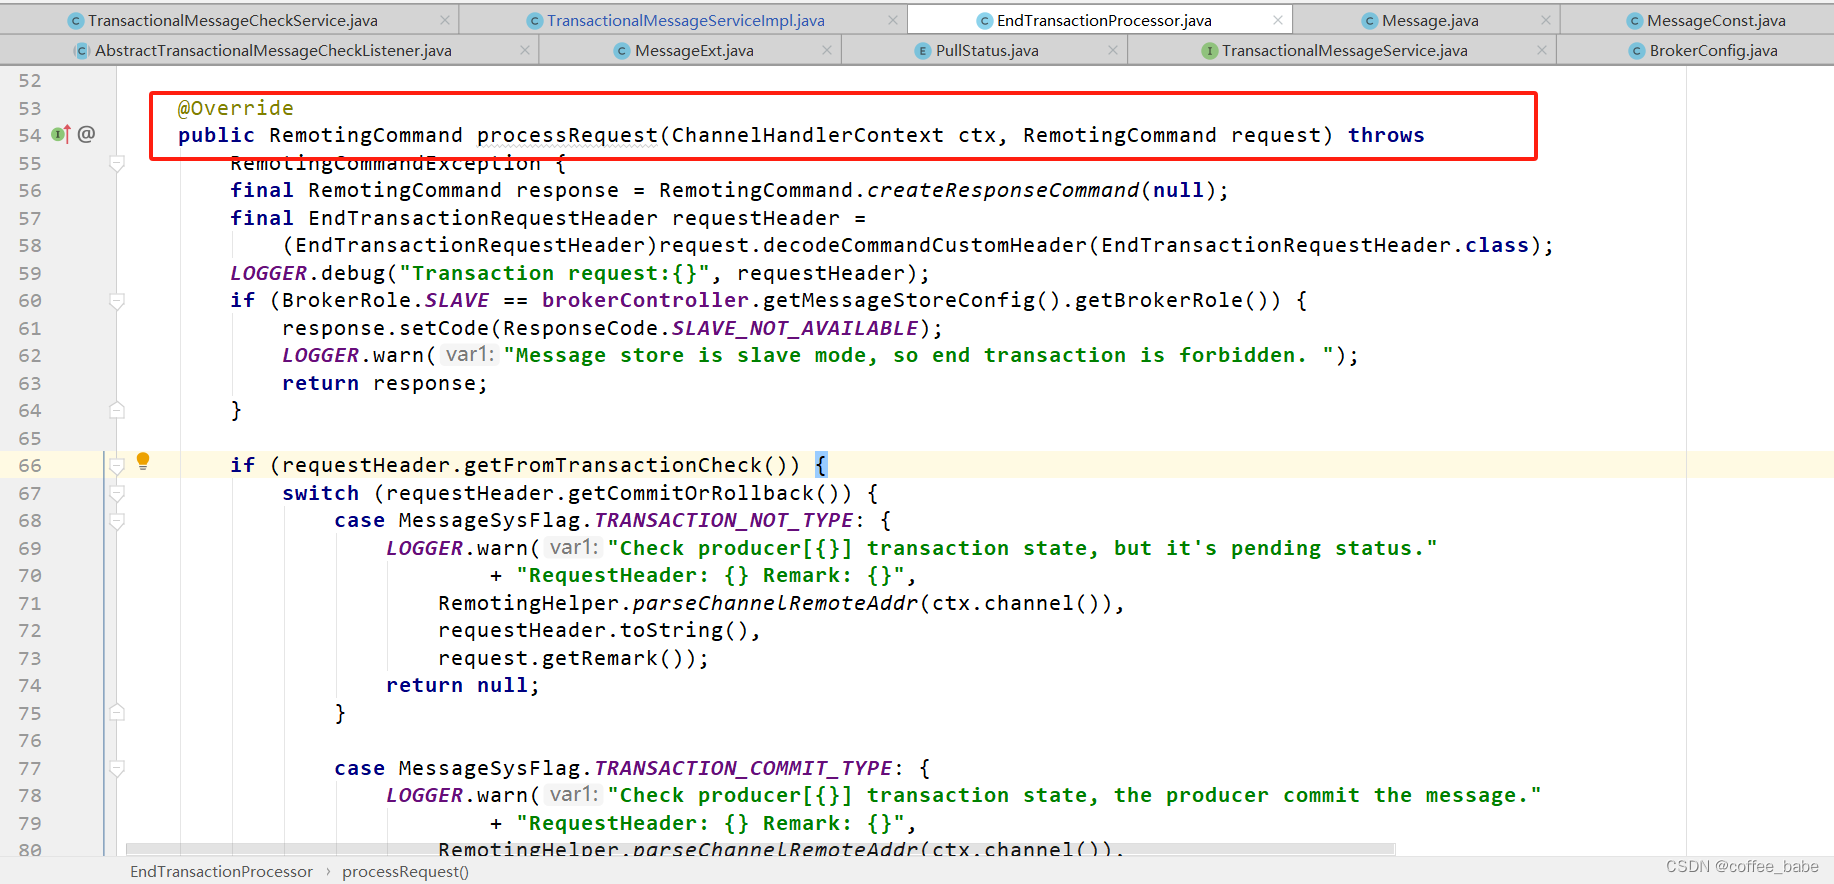Close the PullStatus.java tab
The height and width of the screenshot is (884, 1834).
1113,50
